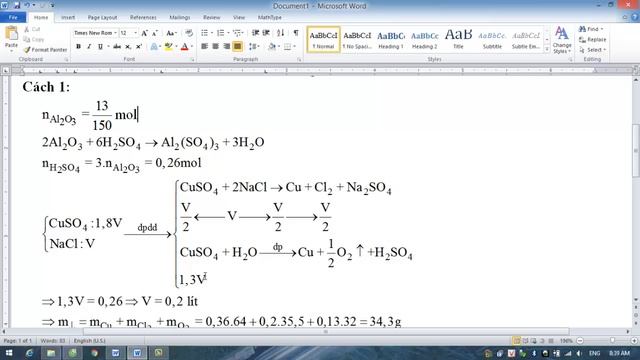Open line spacing options
Viewport: 640px width, 360px height.
[253, 47]
